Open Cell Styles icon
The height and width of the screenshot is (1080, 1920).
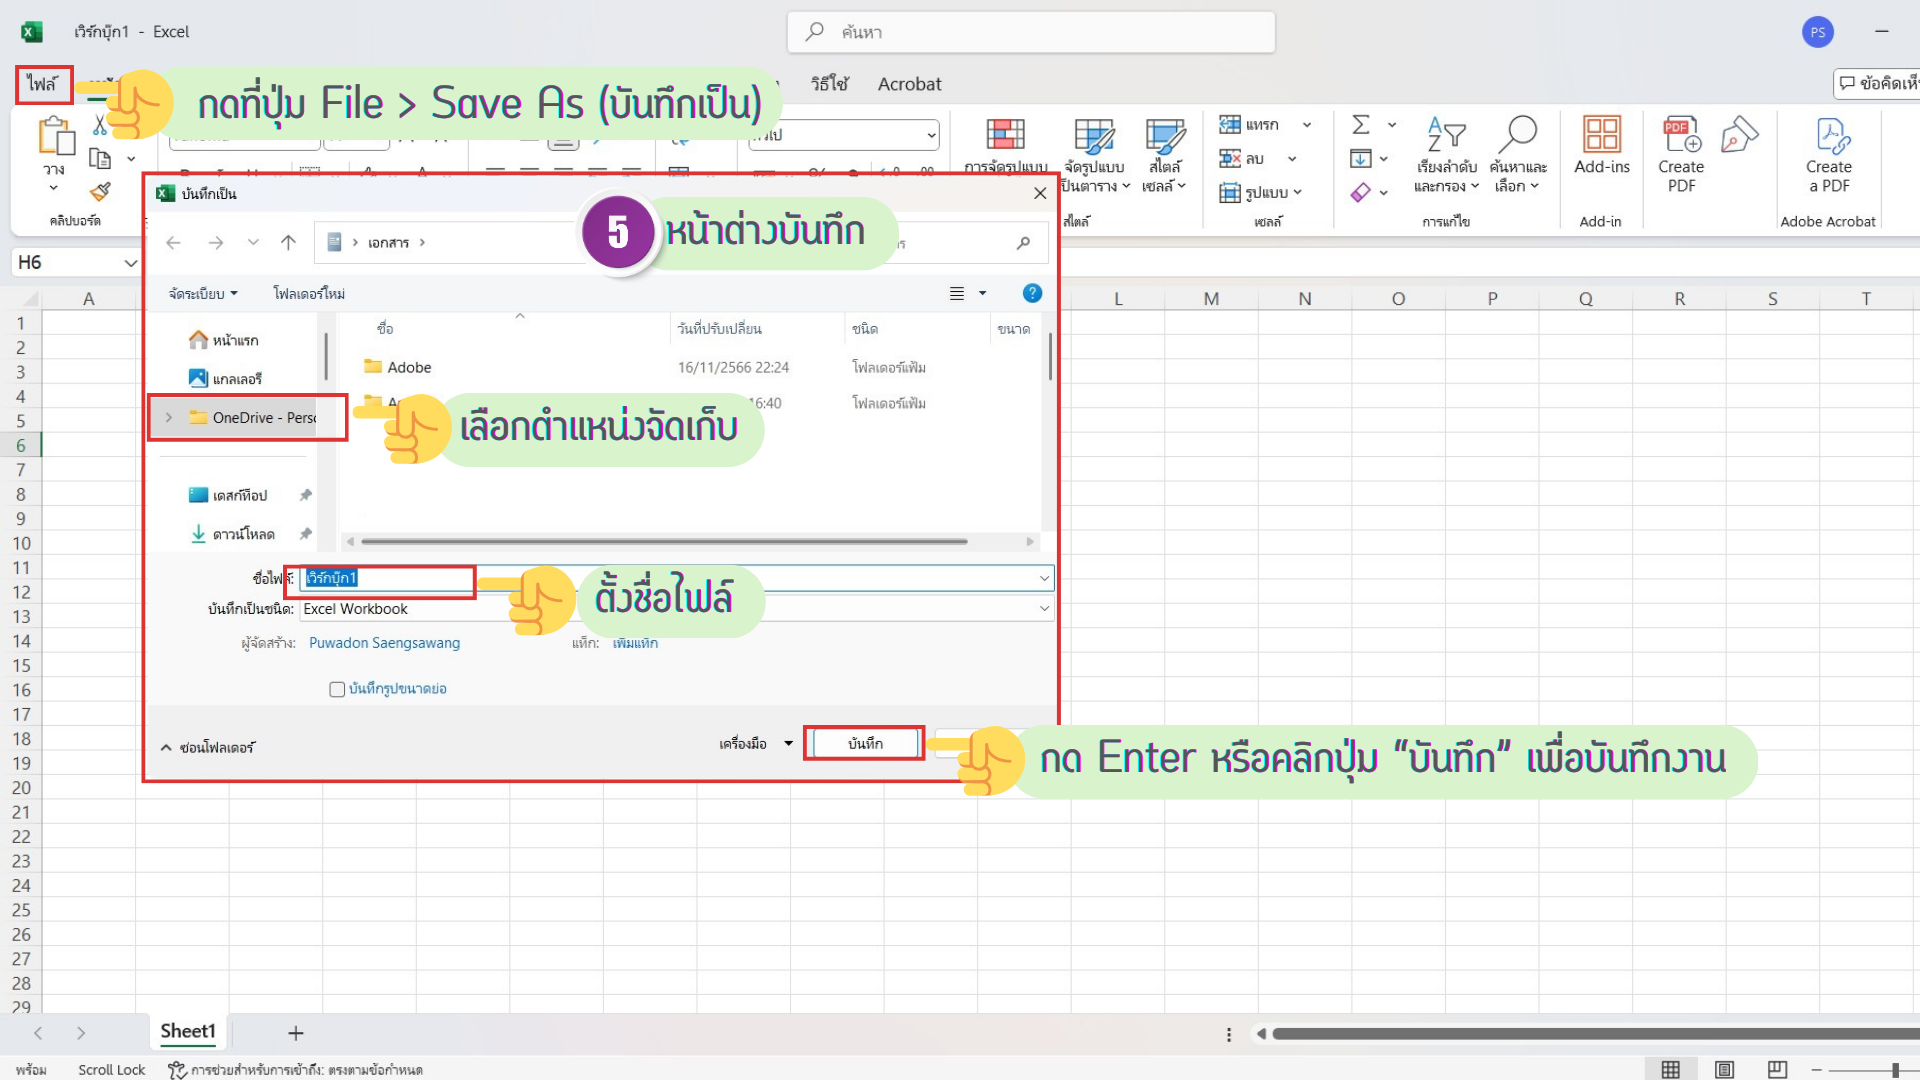1164,135
